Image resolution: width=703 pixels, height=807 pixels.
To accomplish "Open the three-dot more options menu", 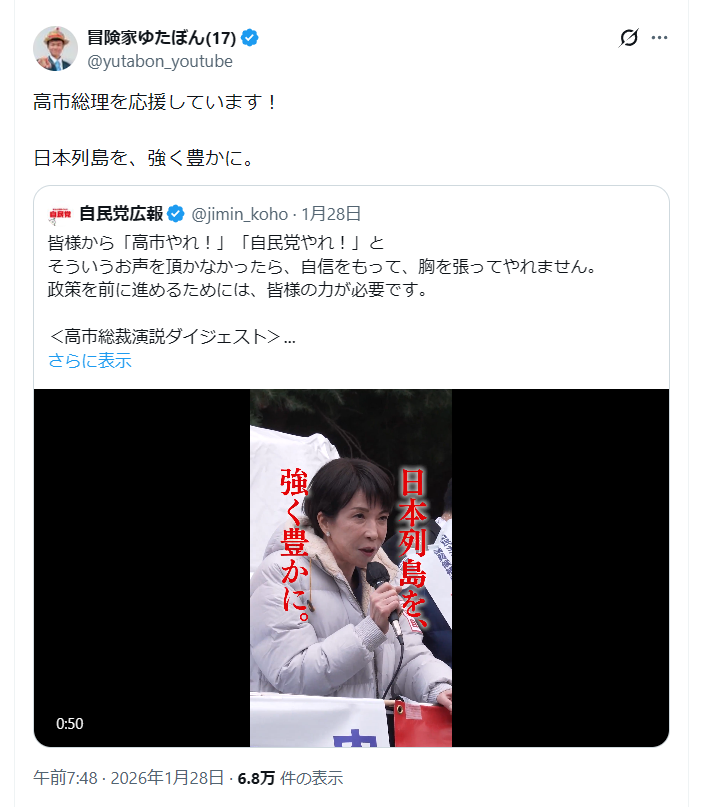I will point(659,38).
